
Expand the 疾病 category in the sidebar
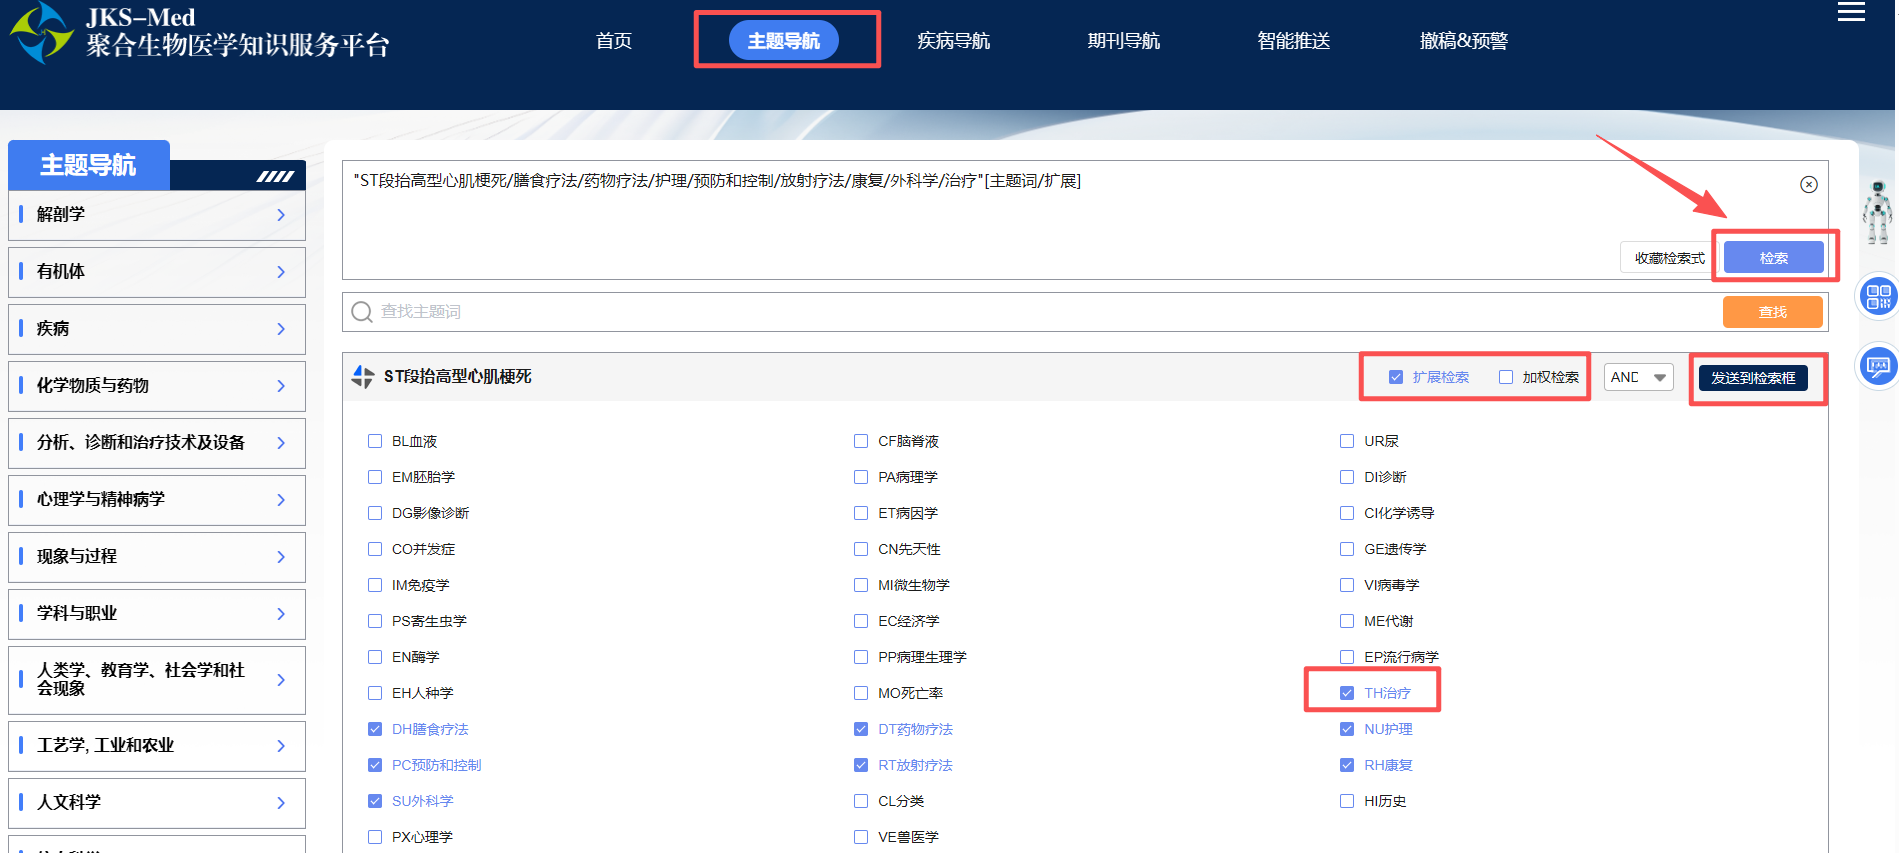click(x=157, y=329)
